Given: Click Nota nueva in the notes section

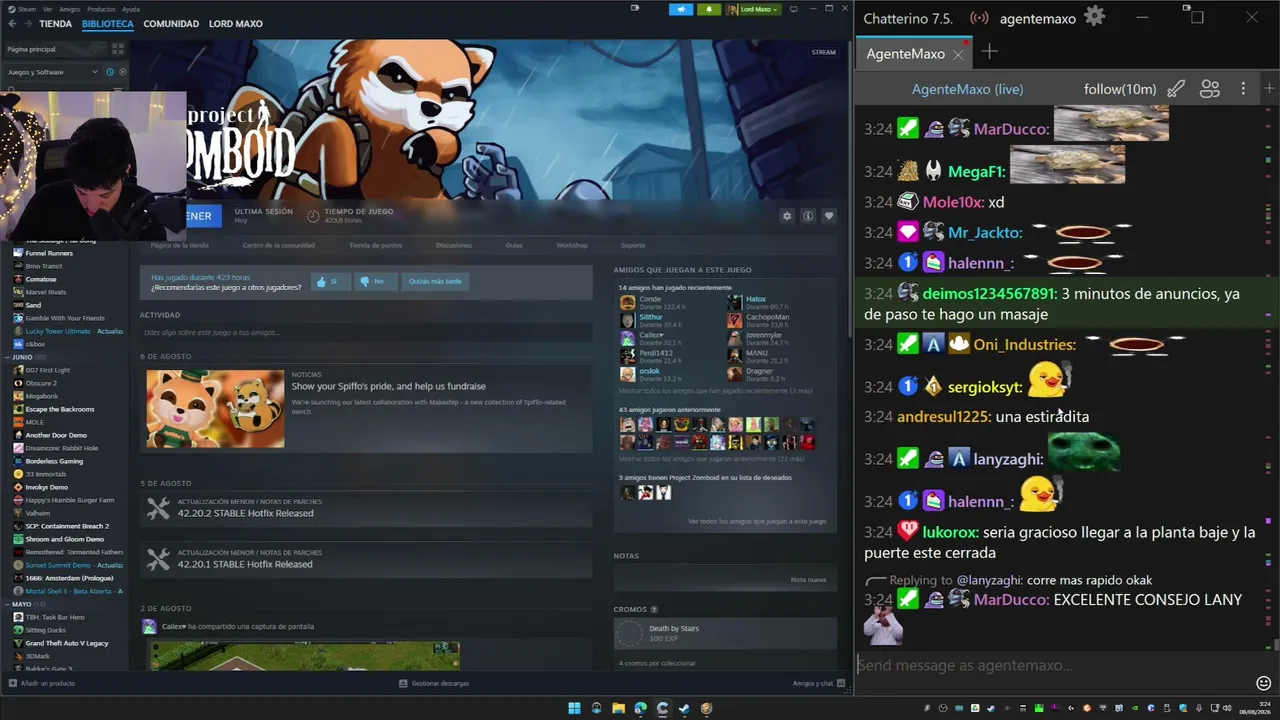Looking at the screenshot, I should (x=808, y=580).
